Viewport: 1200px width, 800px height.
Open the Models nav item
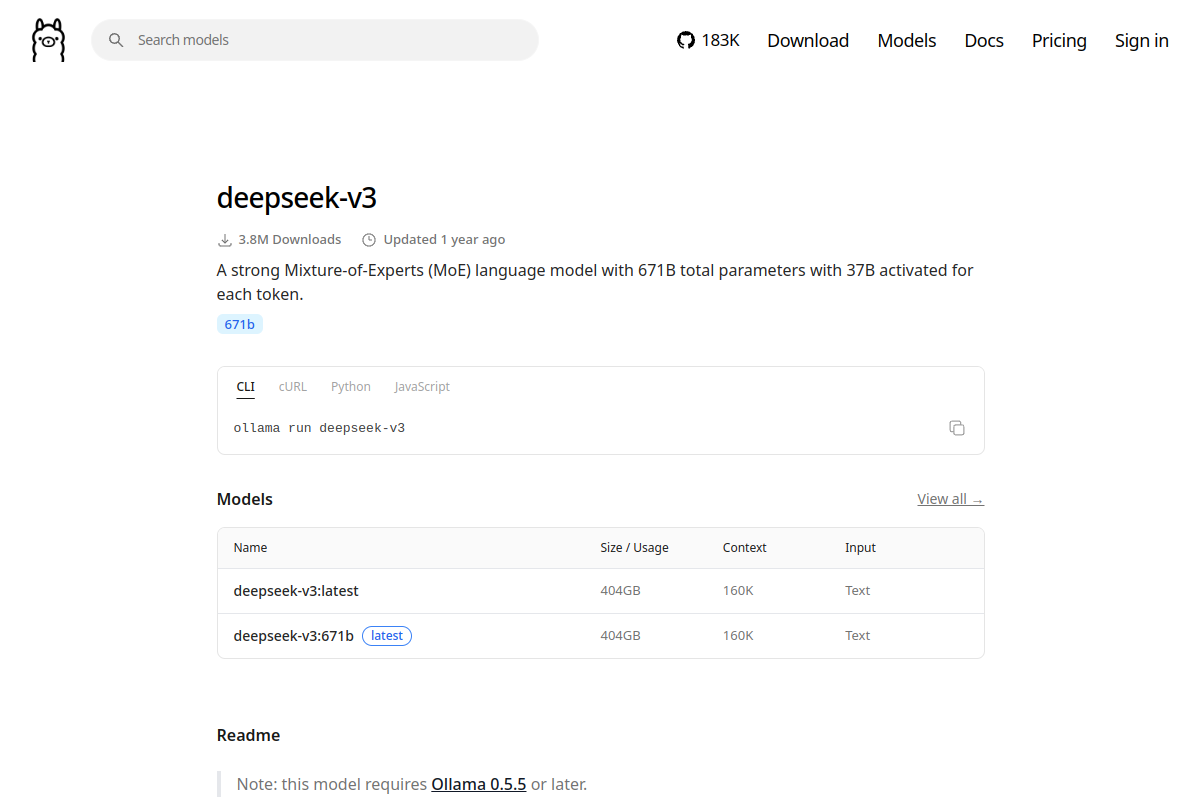point(907,40)
